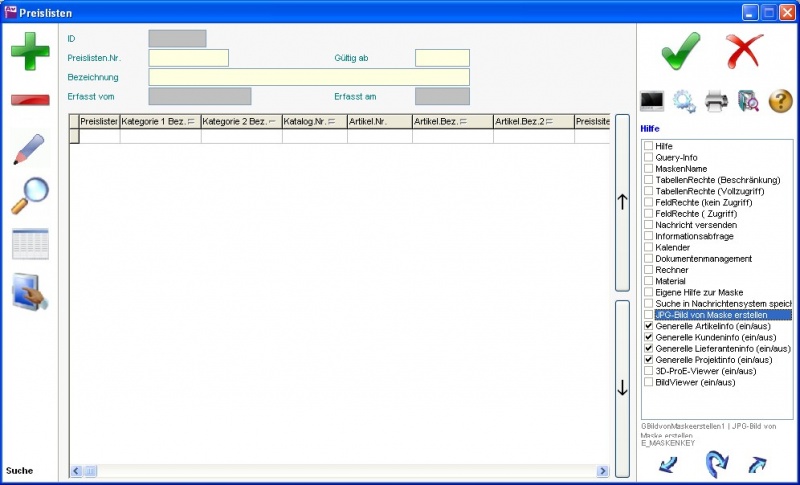The image size is (800, 485).
Task: Click the table list view icon
Action: coord(30,244)
